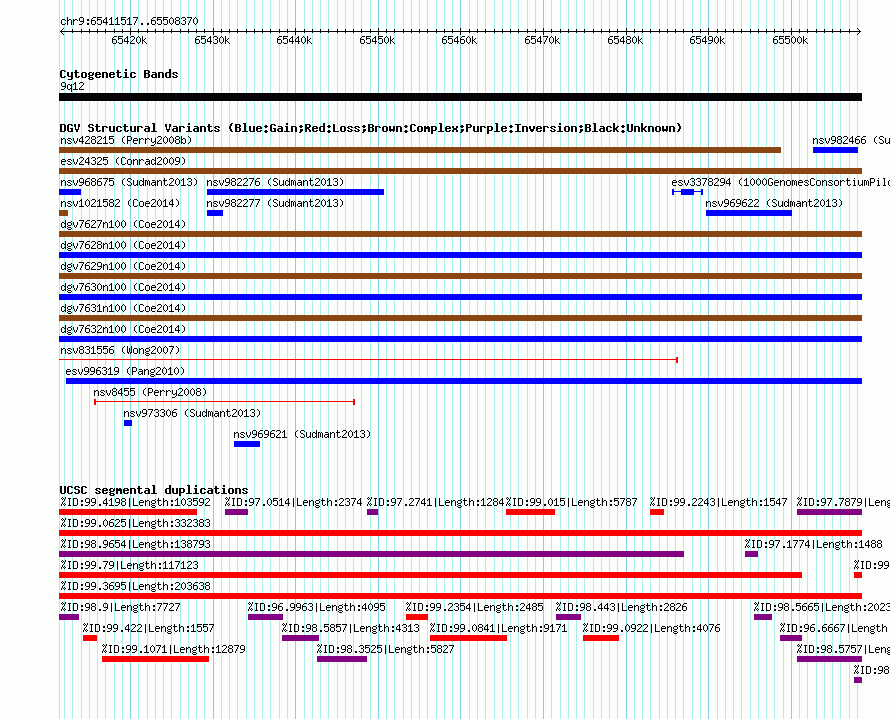Click the %ID:99.1071|Length:12879 red bar

pos(156,659)
